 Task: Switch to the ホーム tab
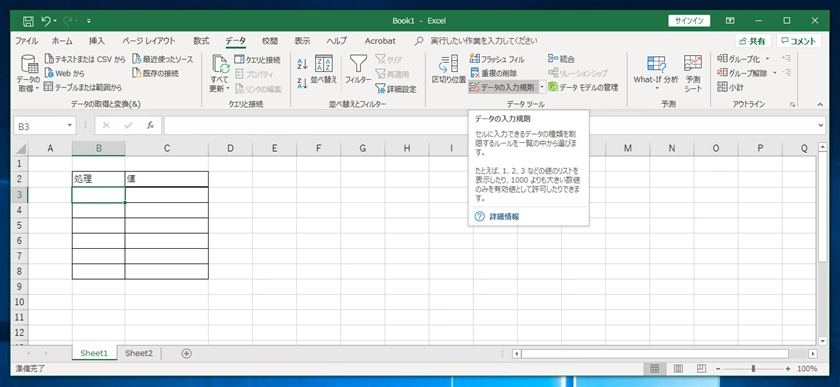(x=62, y=41)
